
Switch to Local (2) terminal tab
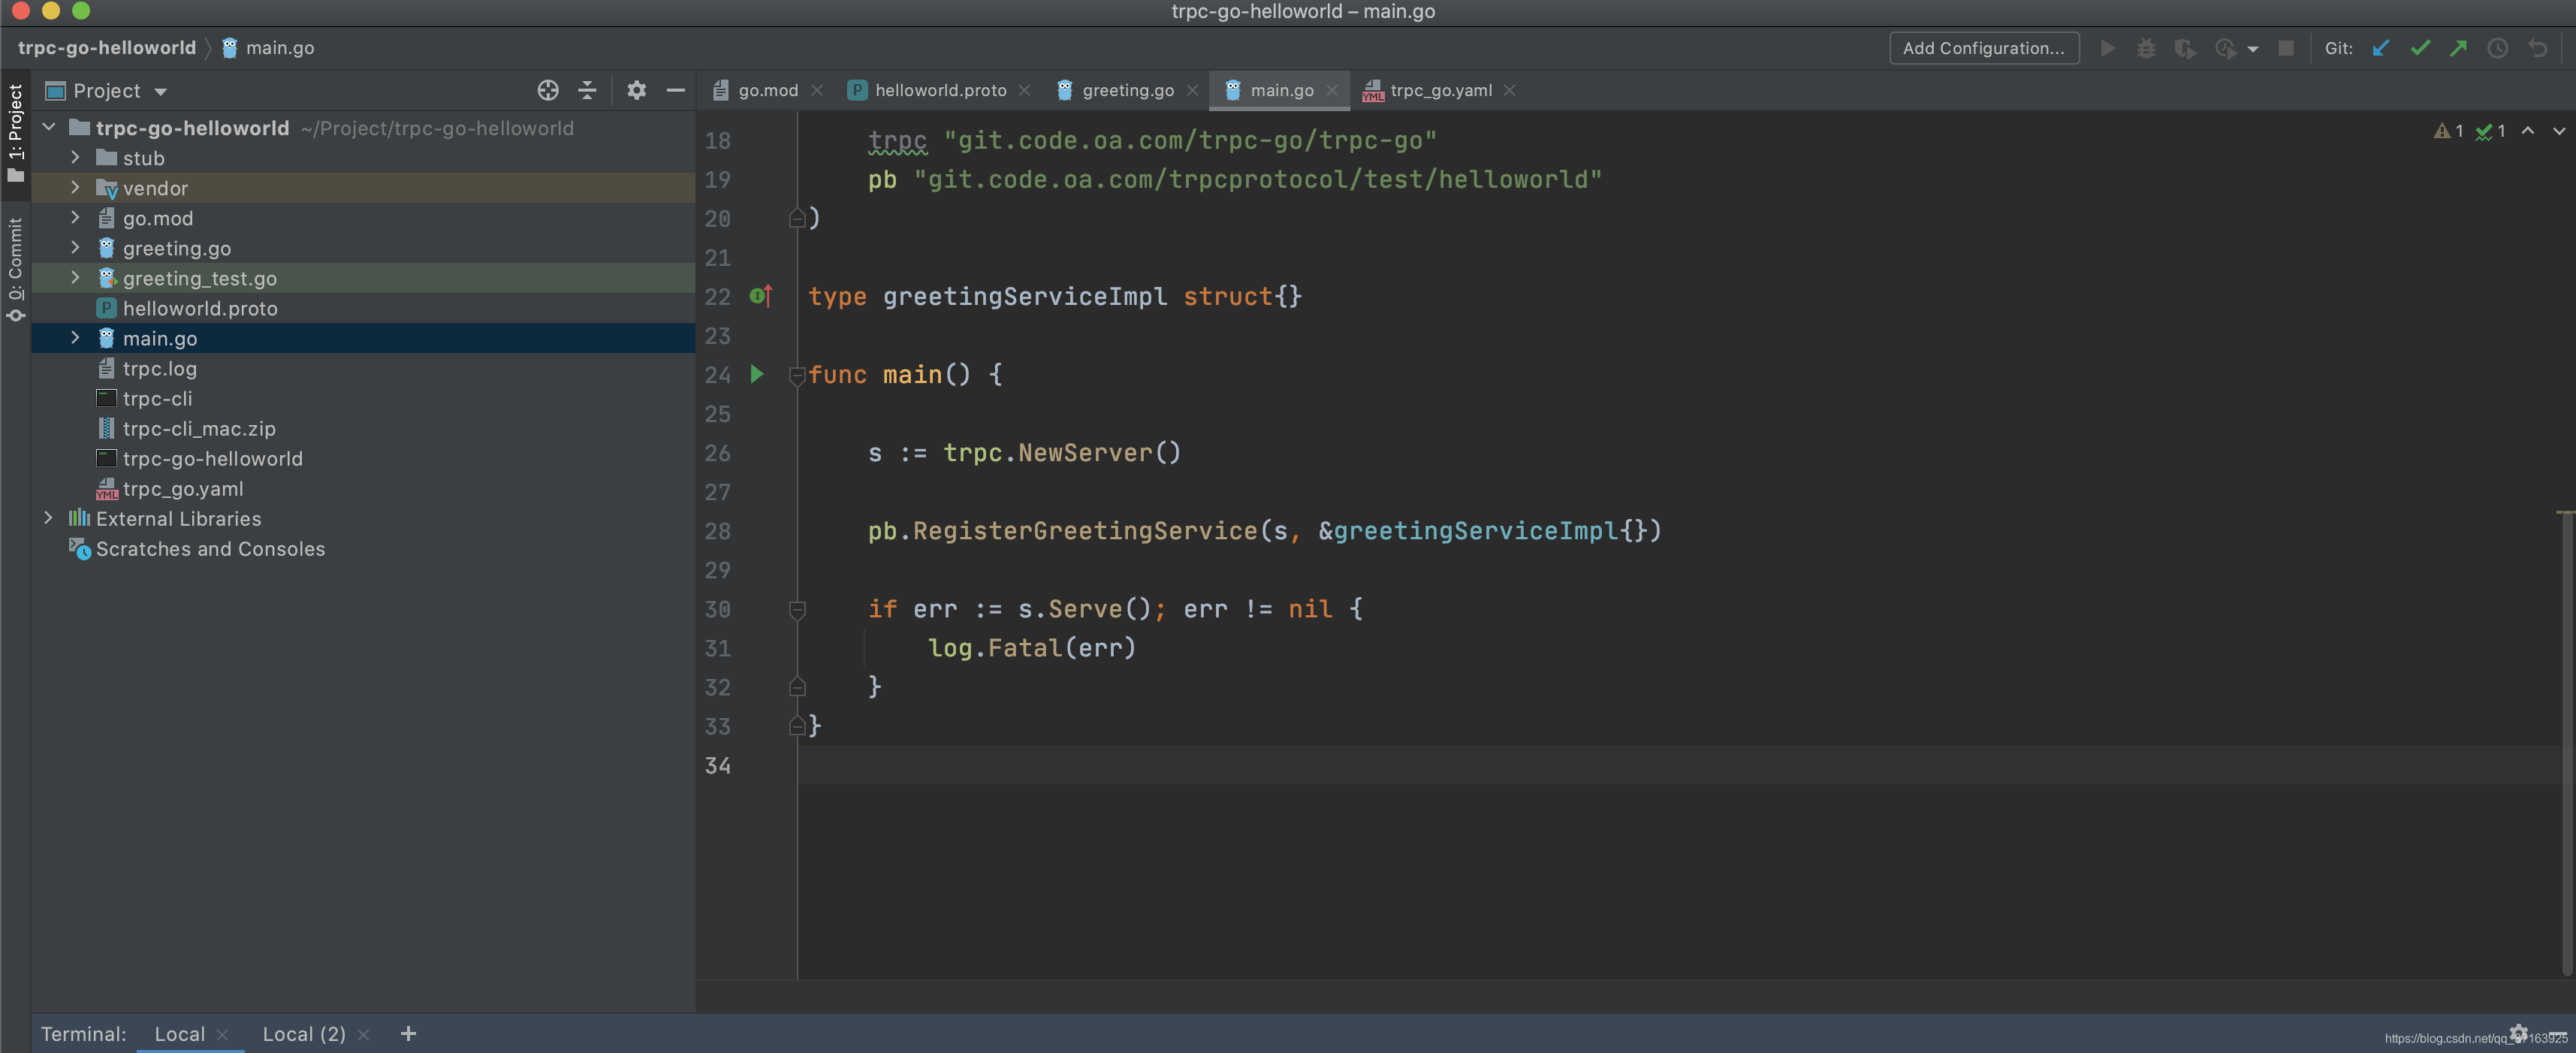coord(303,1034)
